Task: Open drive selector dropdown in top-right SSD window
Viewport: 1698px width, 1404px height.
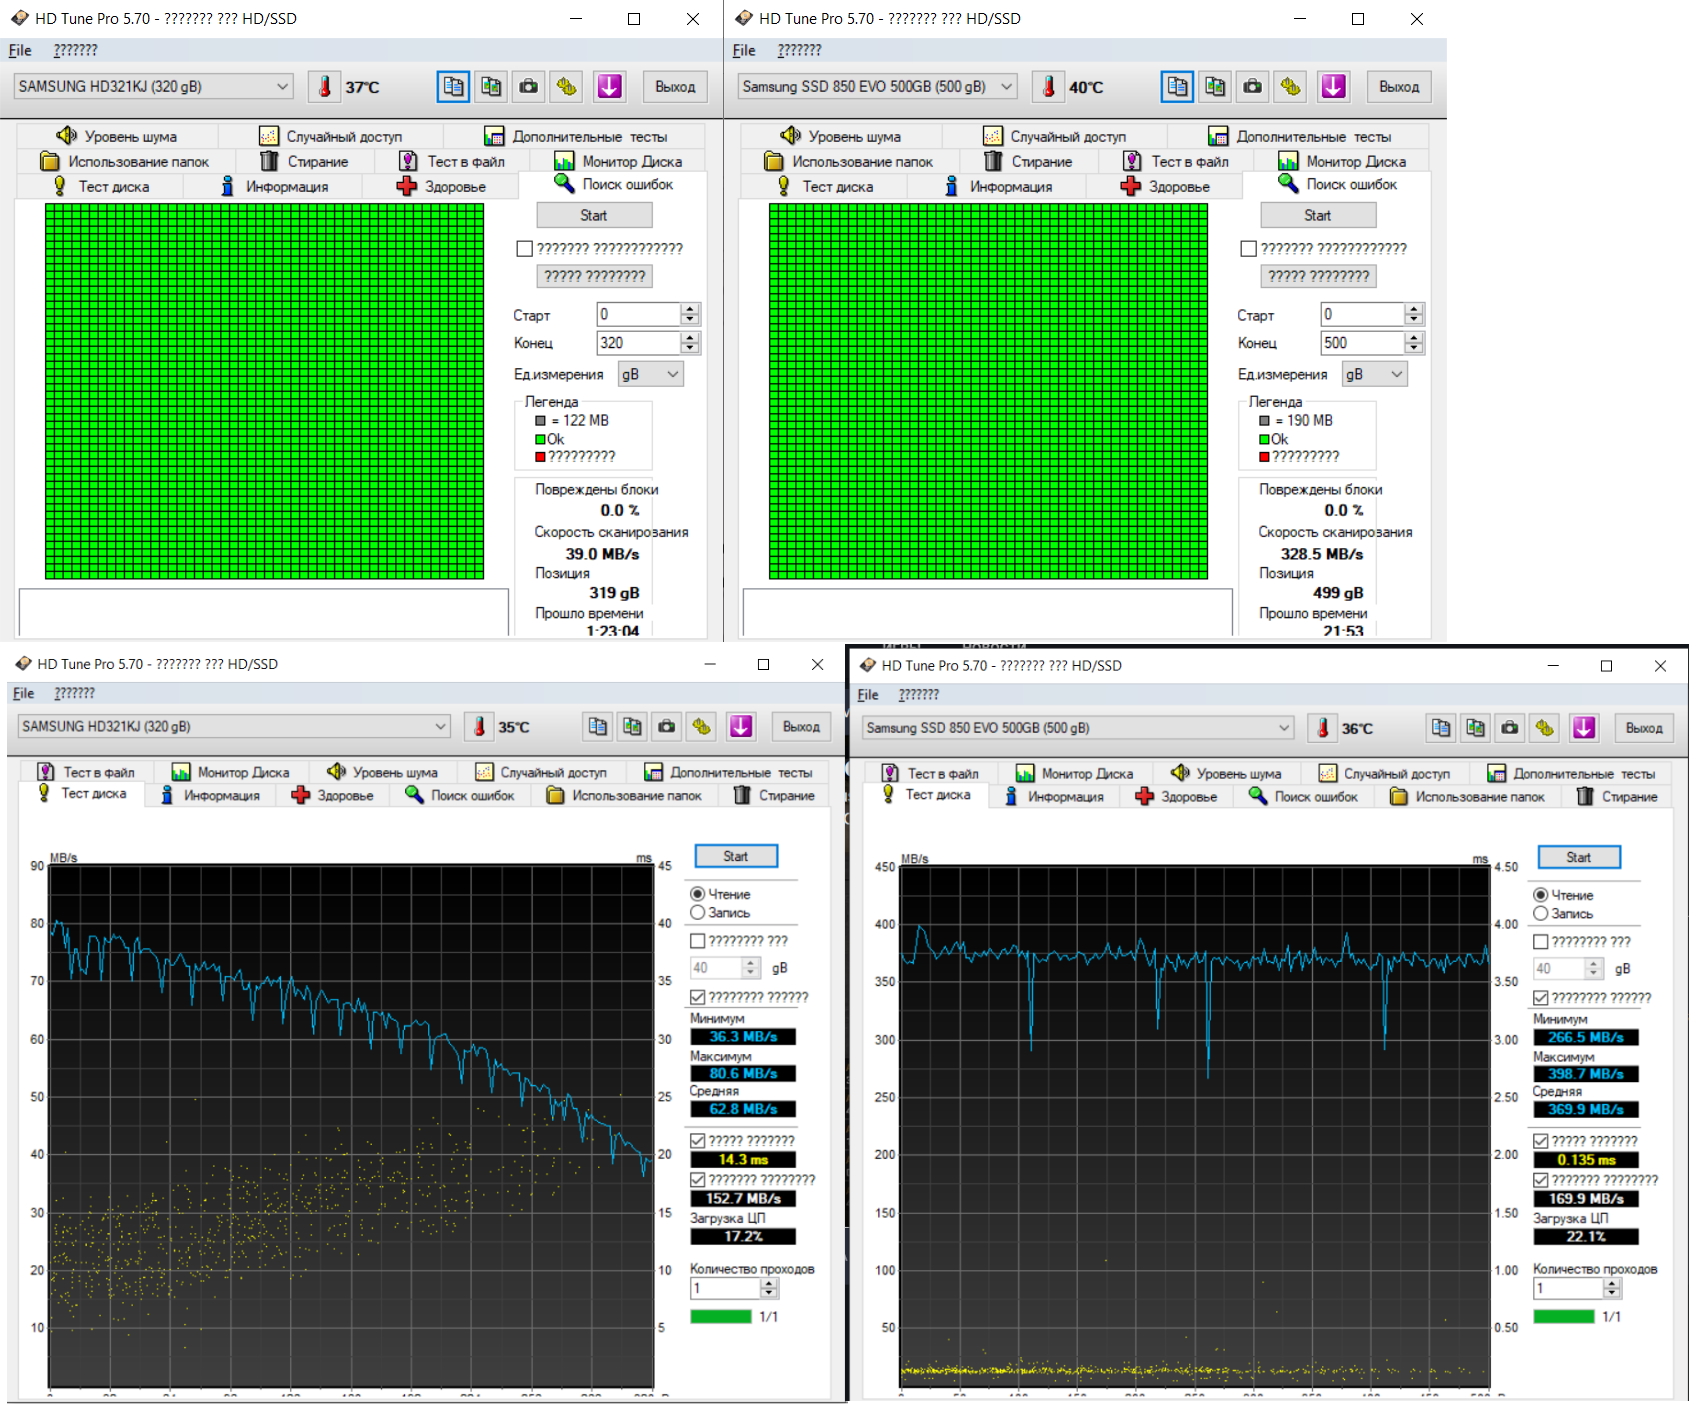Action: [x=877, y=87]
